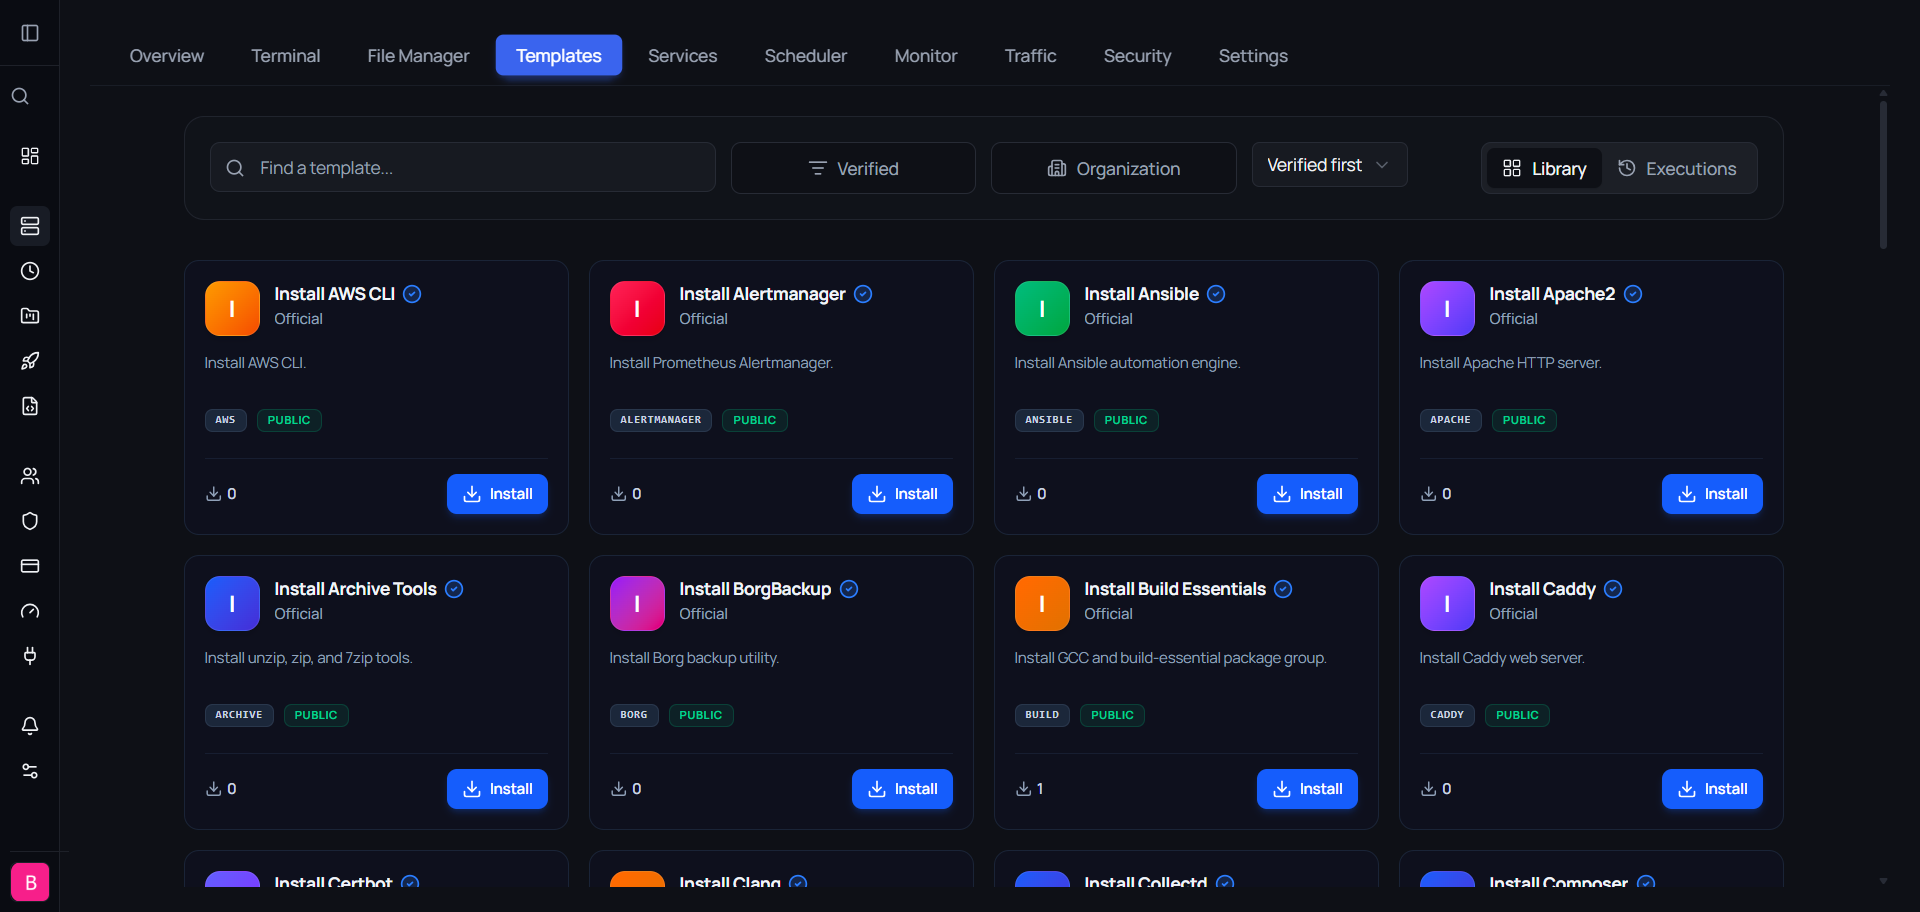Image resolution: width=1920 pixels, height=912 pixels.
Task: Click the red Install Alertmanager thumbnail
Action: (x=637, y=308)
